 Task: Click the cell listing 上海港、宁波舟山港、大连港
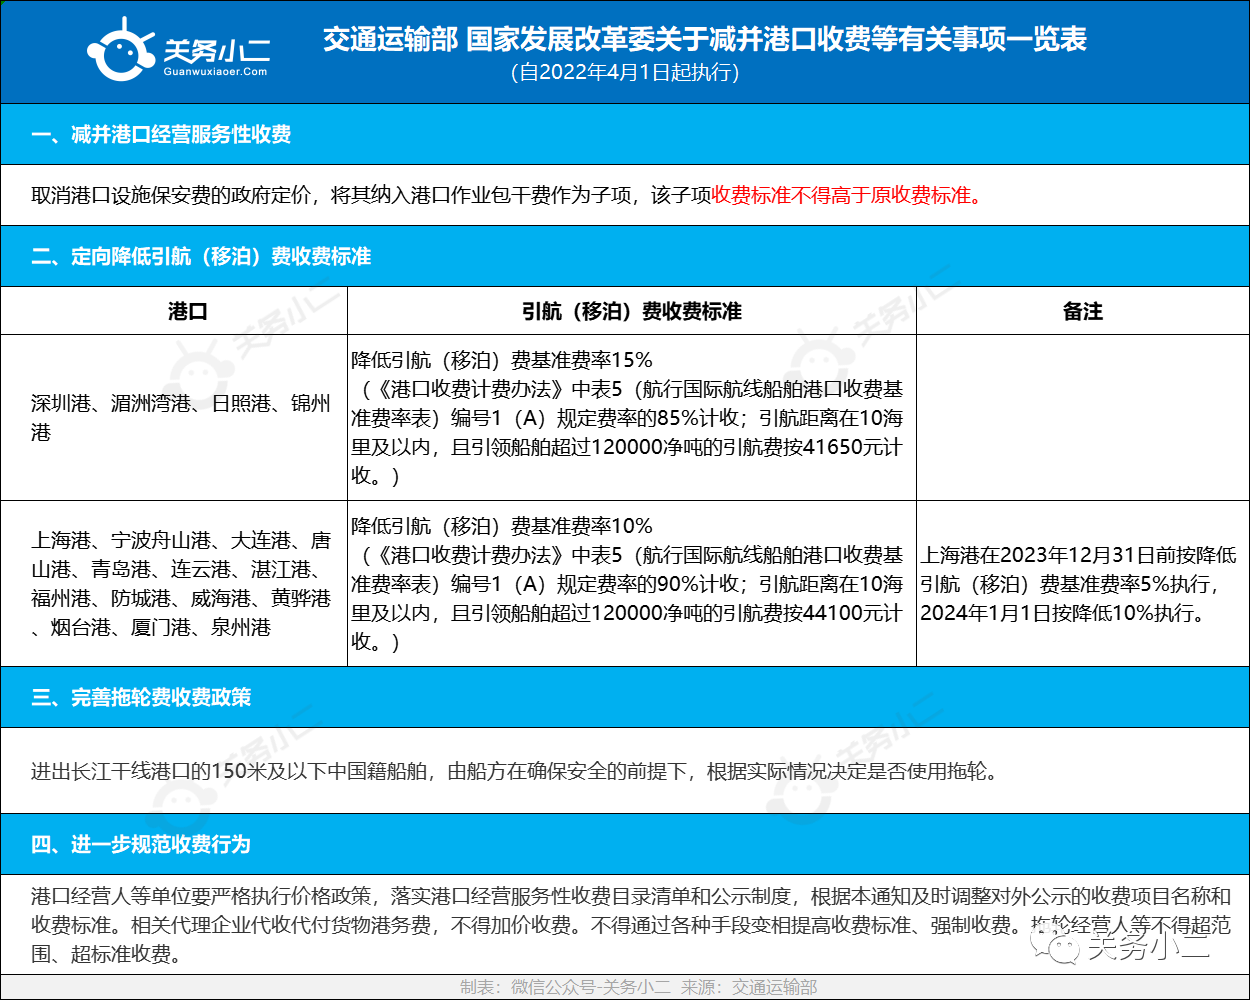pos(174,583)
